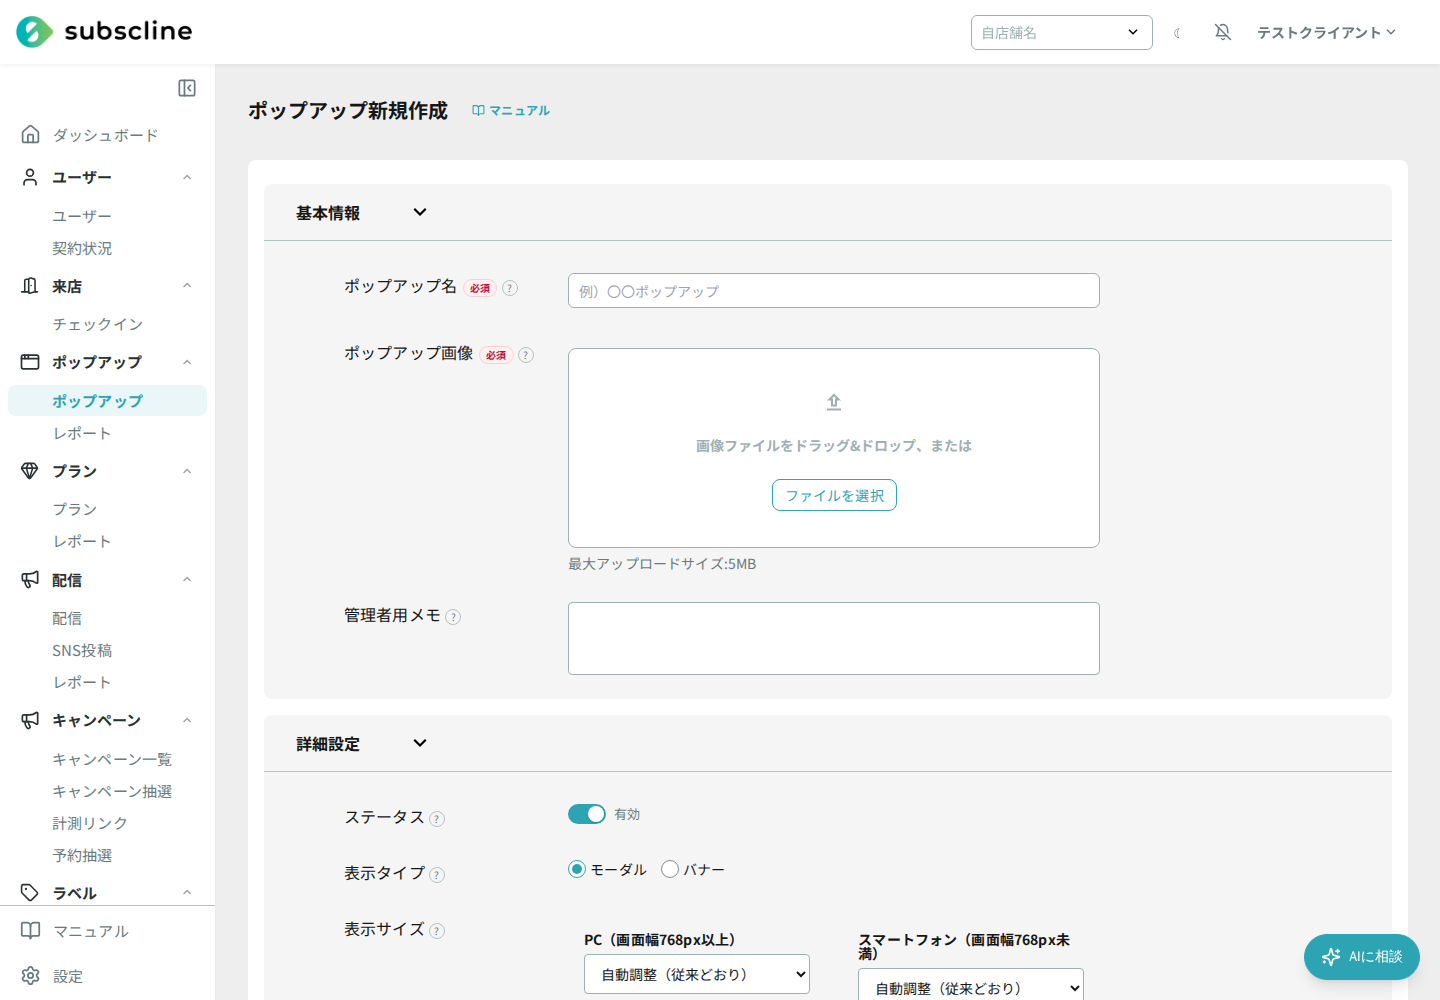Image resolution: width=1440 pixels, height=1000 pixels.
Task: Click the upload arrow icon in image area
Action: (x=834, y=402)
